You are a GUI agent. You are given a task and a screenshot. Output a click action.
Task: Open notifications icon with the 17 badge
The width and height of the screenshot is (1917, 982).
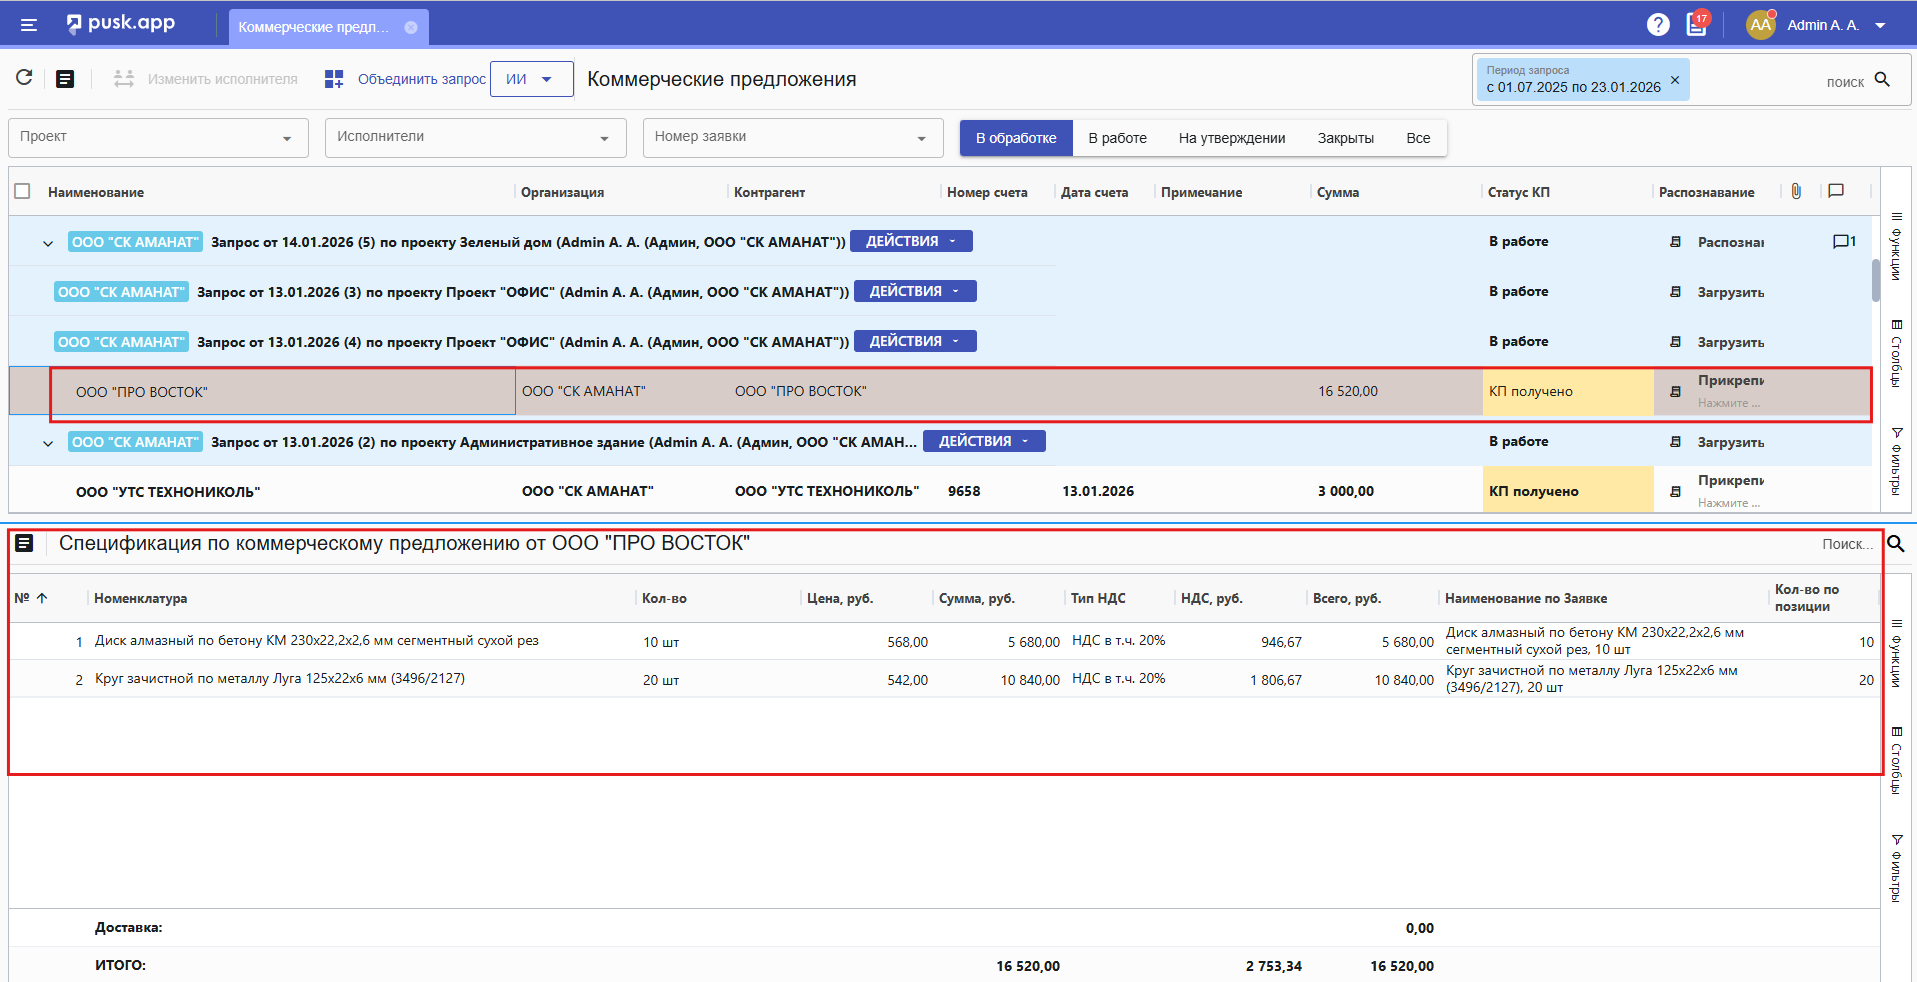click(1697, 25)
